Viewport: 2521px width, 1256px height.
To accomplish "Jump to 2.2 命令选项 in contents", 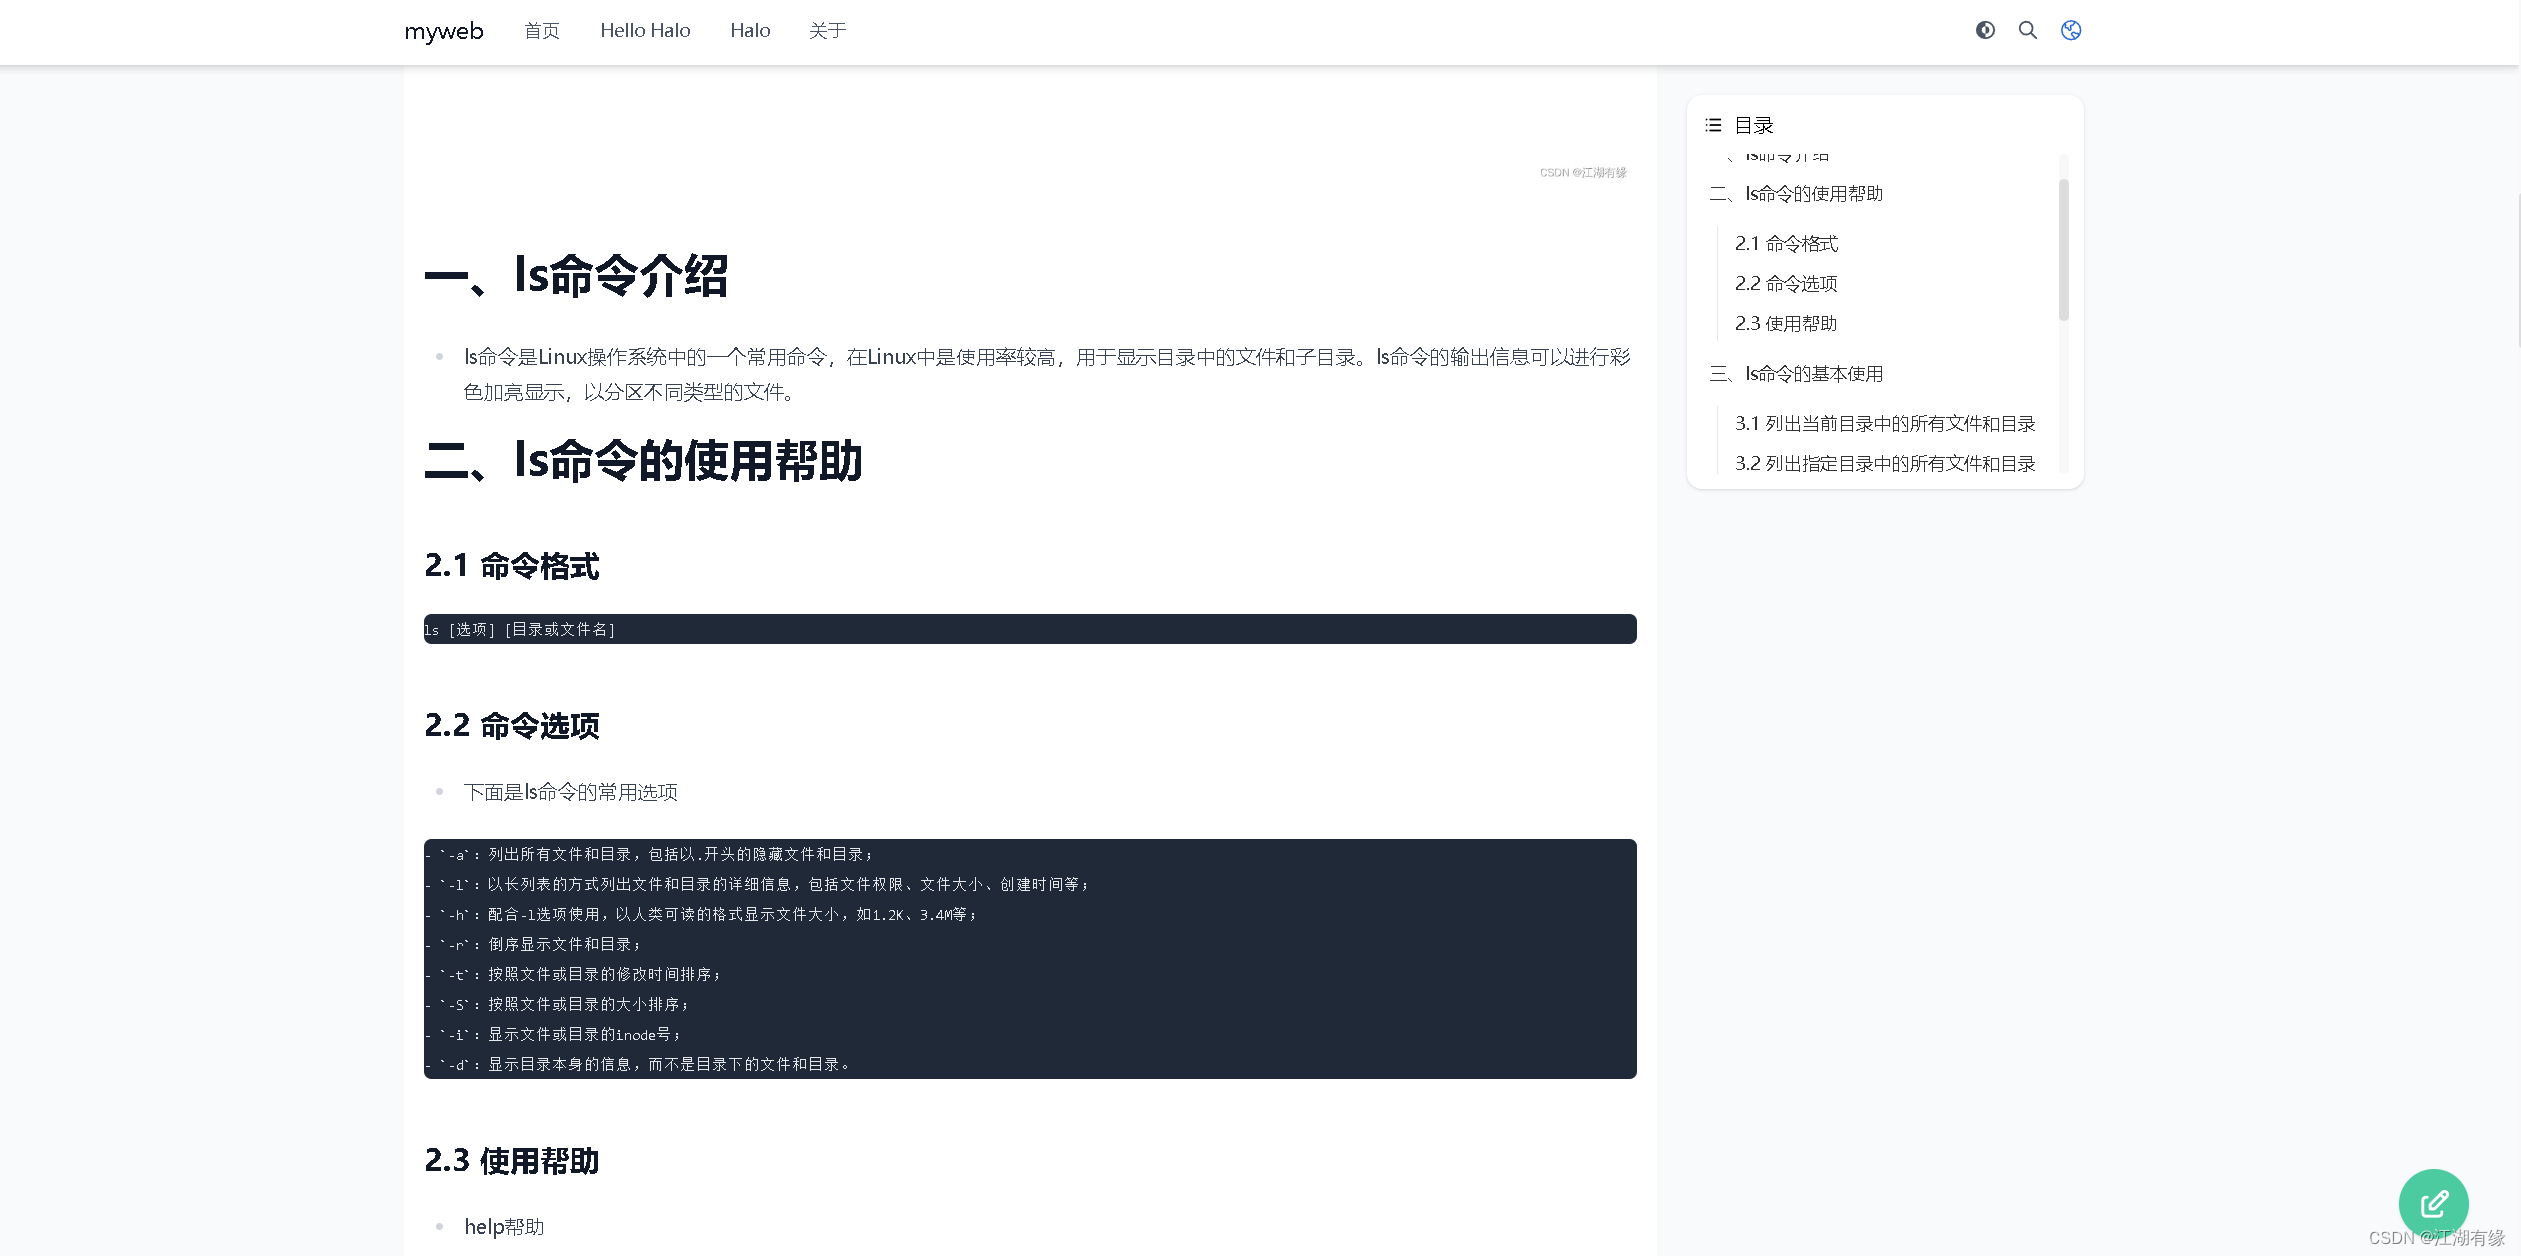I will click(x=1786, y=283).
